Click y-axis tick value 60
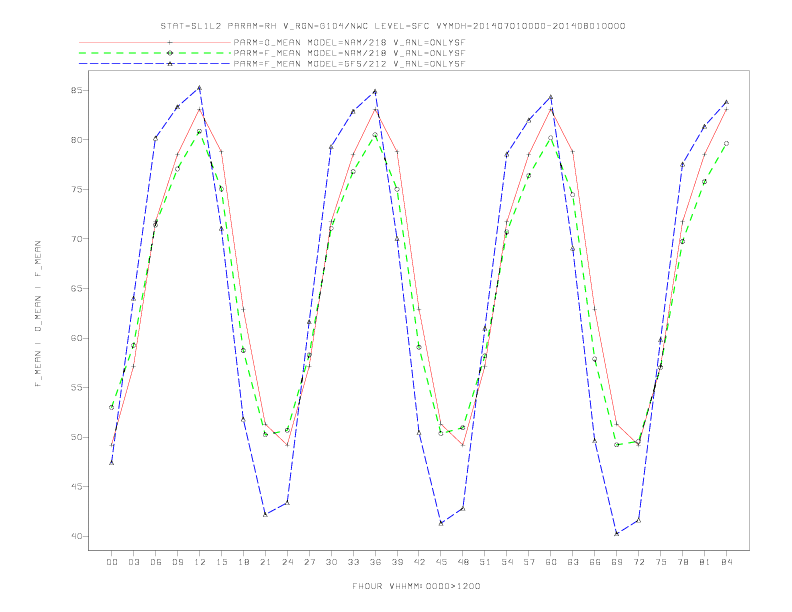Screen dimensions: 792x612 tap(76, 338)
